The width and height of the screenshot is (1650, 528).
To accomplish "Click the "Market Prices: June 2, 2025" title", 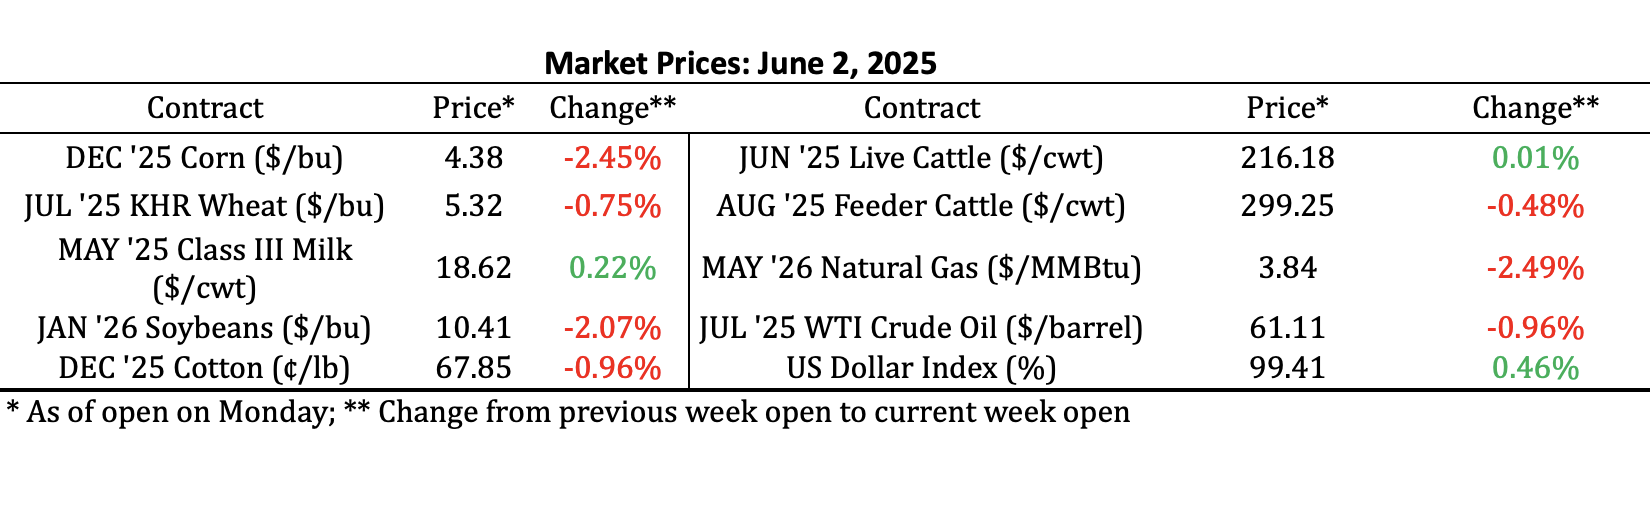I will (x=740, y=64).
